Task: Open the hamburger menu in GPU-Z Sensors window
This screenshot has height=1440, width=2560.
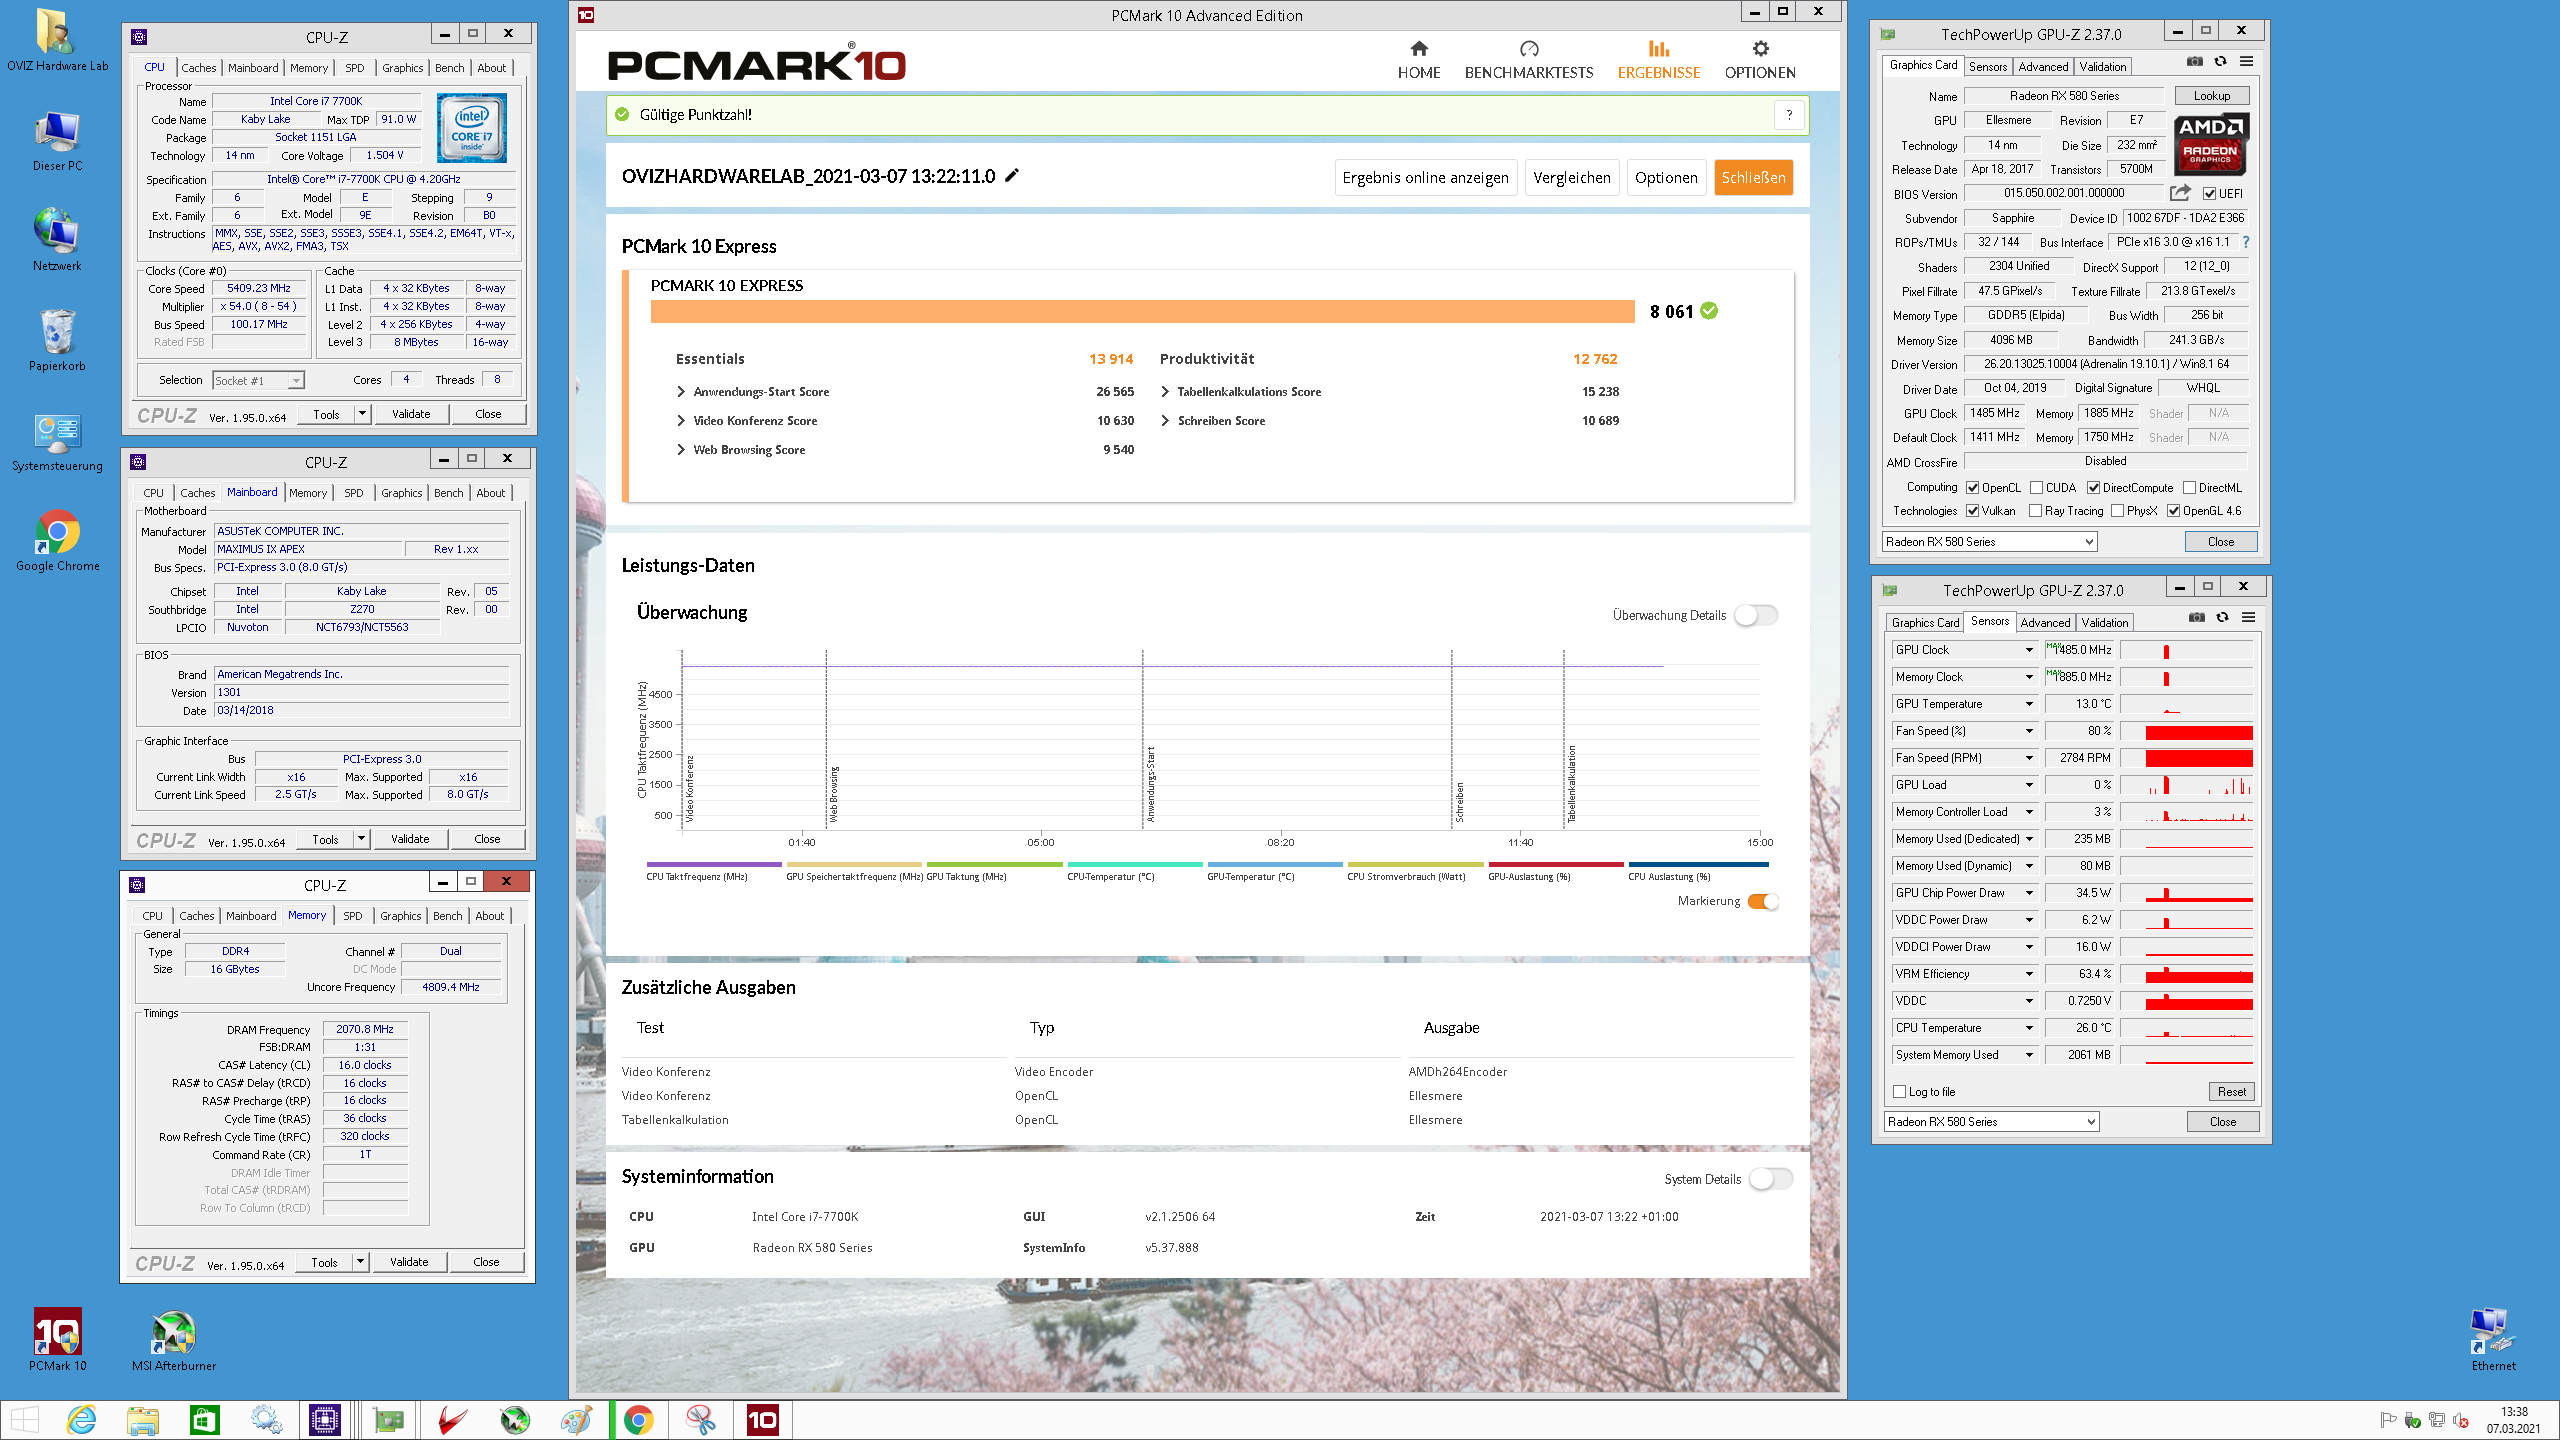Action: tap(2248, 617)
